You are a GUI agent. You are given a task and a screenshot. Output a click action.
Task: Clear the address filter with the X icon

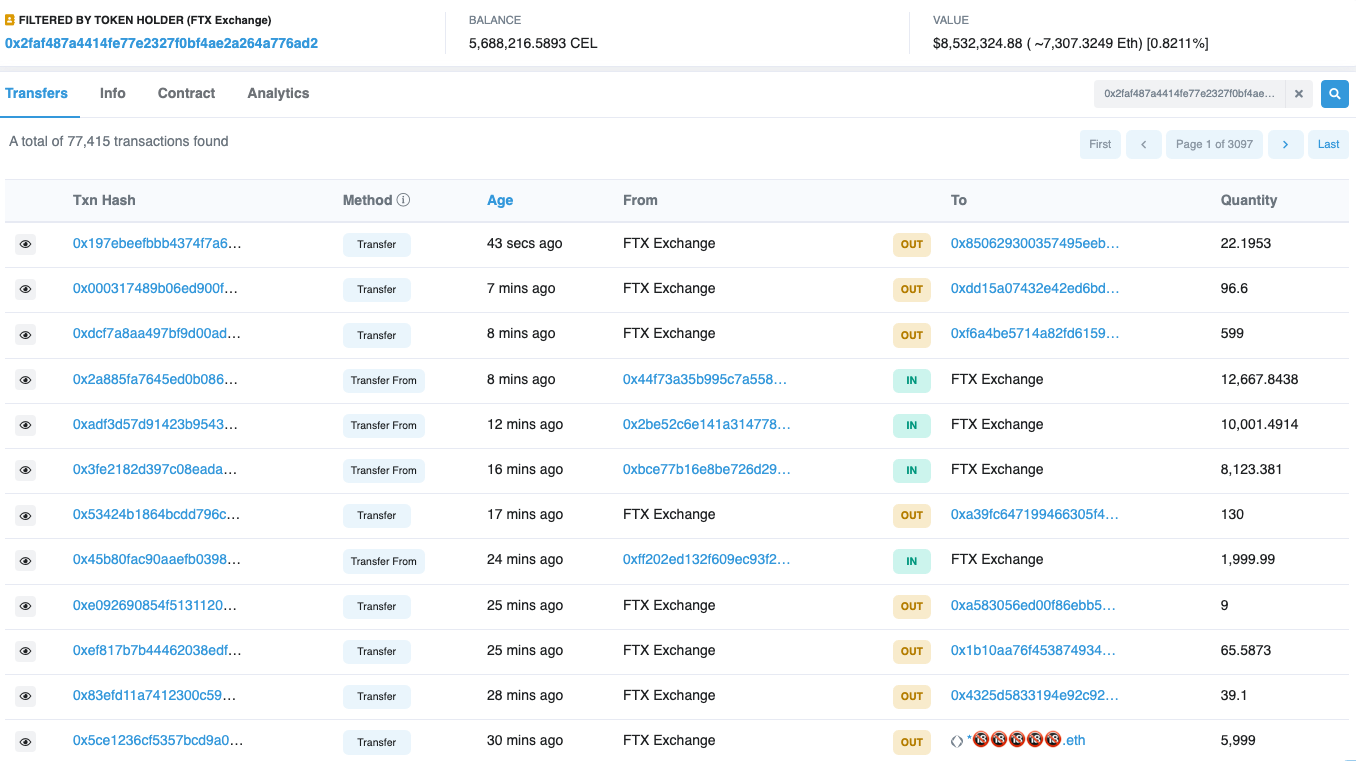click(x=1298, y=94)
